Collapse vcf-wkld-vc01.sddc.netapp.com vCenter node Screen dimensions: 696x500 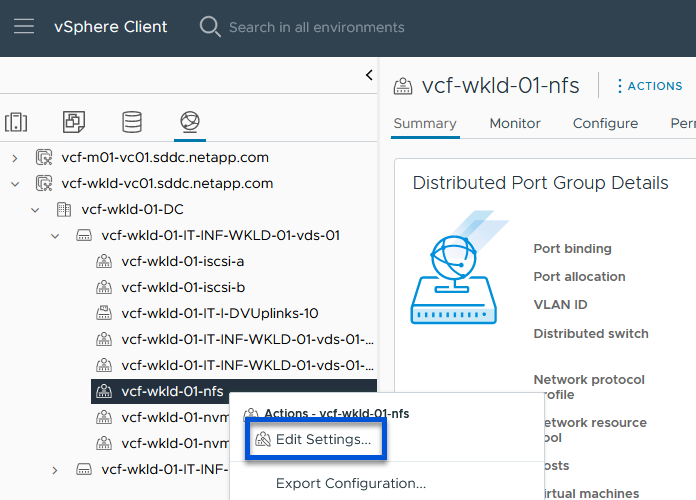tap(15, 183)
